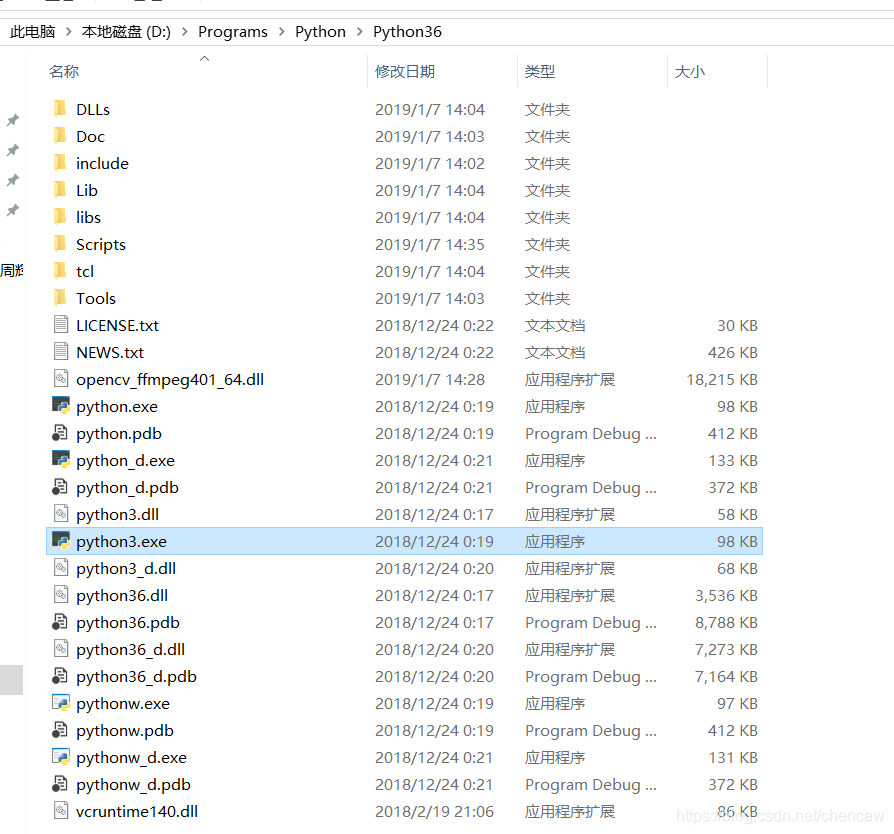This screenshot has width=894, height=834.
Task: Select the LICENSE.txt file name
Action: pyautogui.click(x=117, y=326)
